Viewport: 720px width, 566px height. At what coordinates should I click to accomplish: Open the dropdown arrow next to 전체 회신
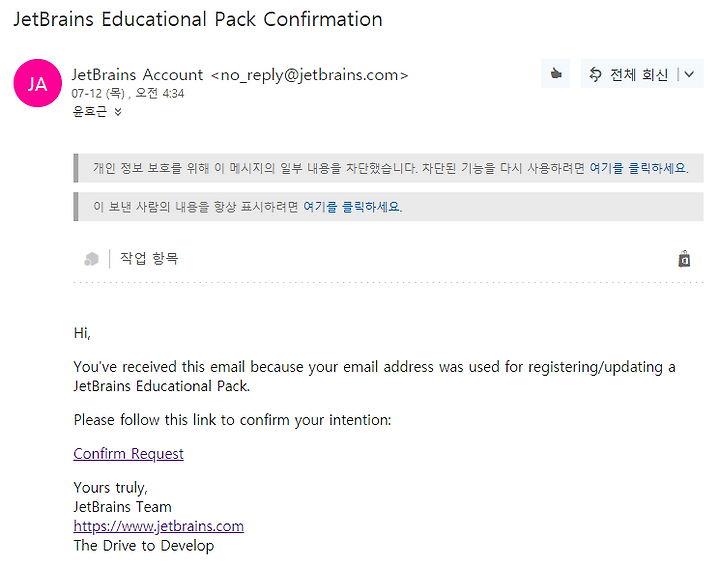tap(689, 74)
